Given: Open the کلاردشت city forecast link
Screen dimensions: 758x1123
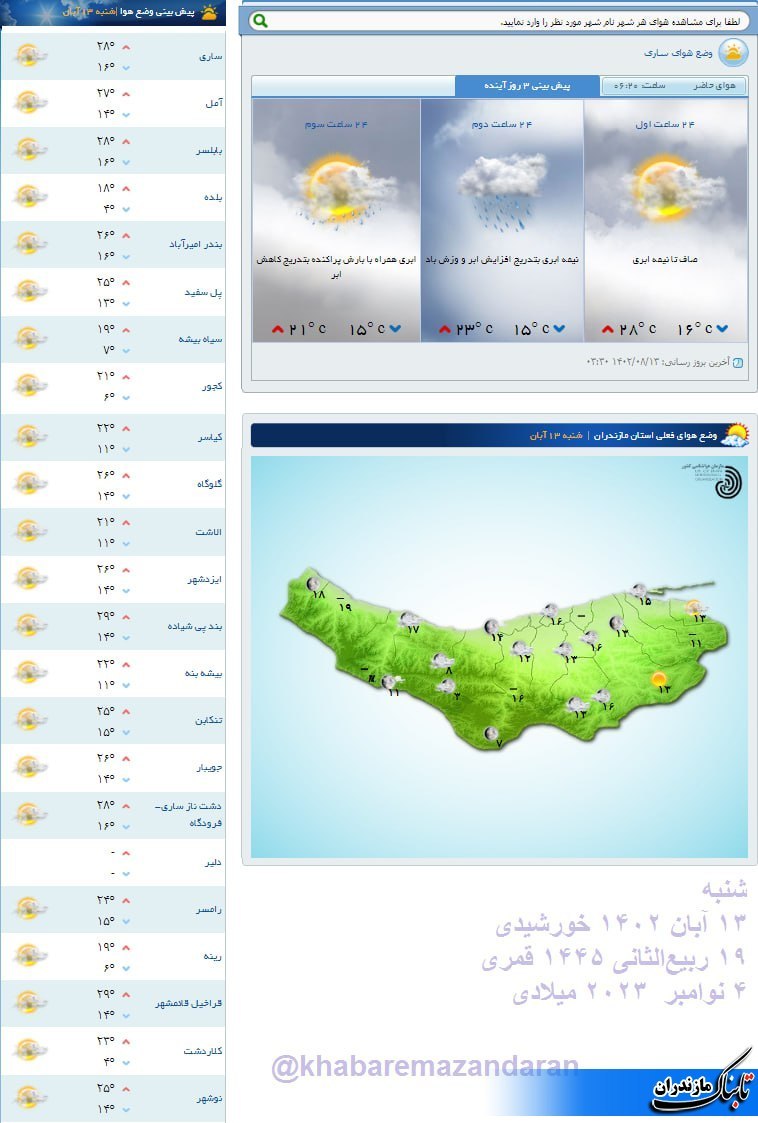Looking at the screenshot, I should click(x=203, y=1051).
